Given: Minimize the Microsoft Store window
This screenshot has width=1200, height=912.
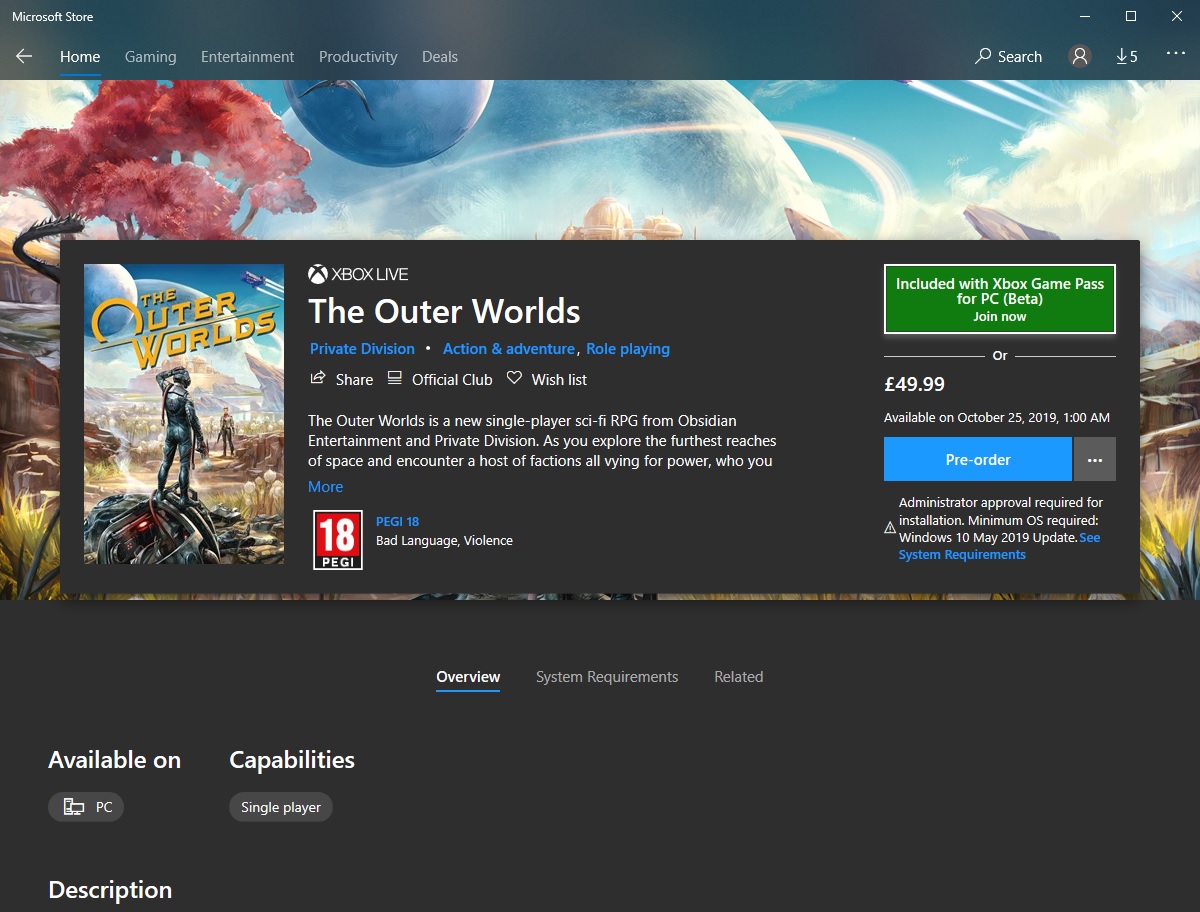Looking at the screenshot, I should [x=1085, y=16].
